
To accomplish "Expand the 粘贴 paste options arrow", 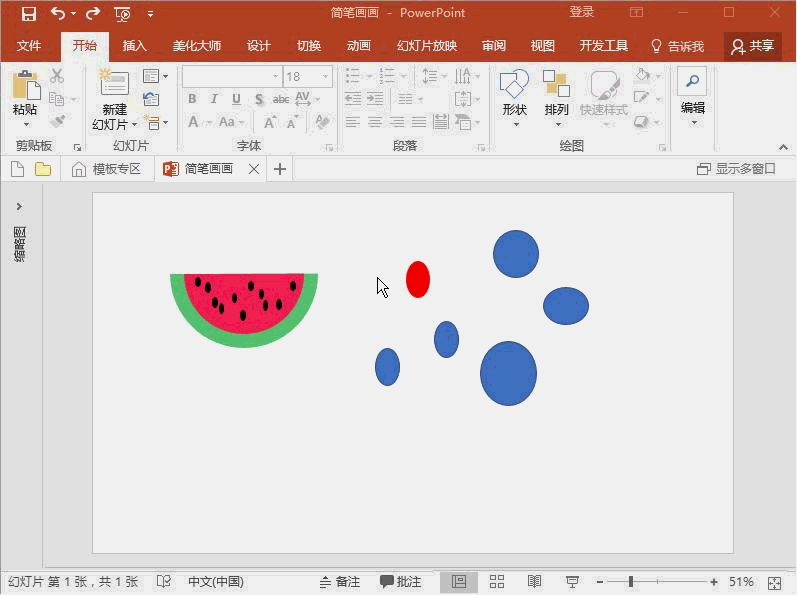I will 25,124.
